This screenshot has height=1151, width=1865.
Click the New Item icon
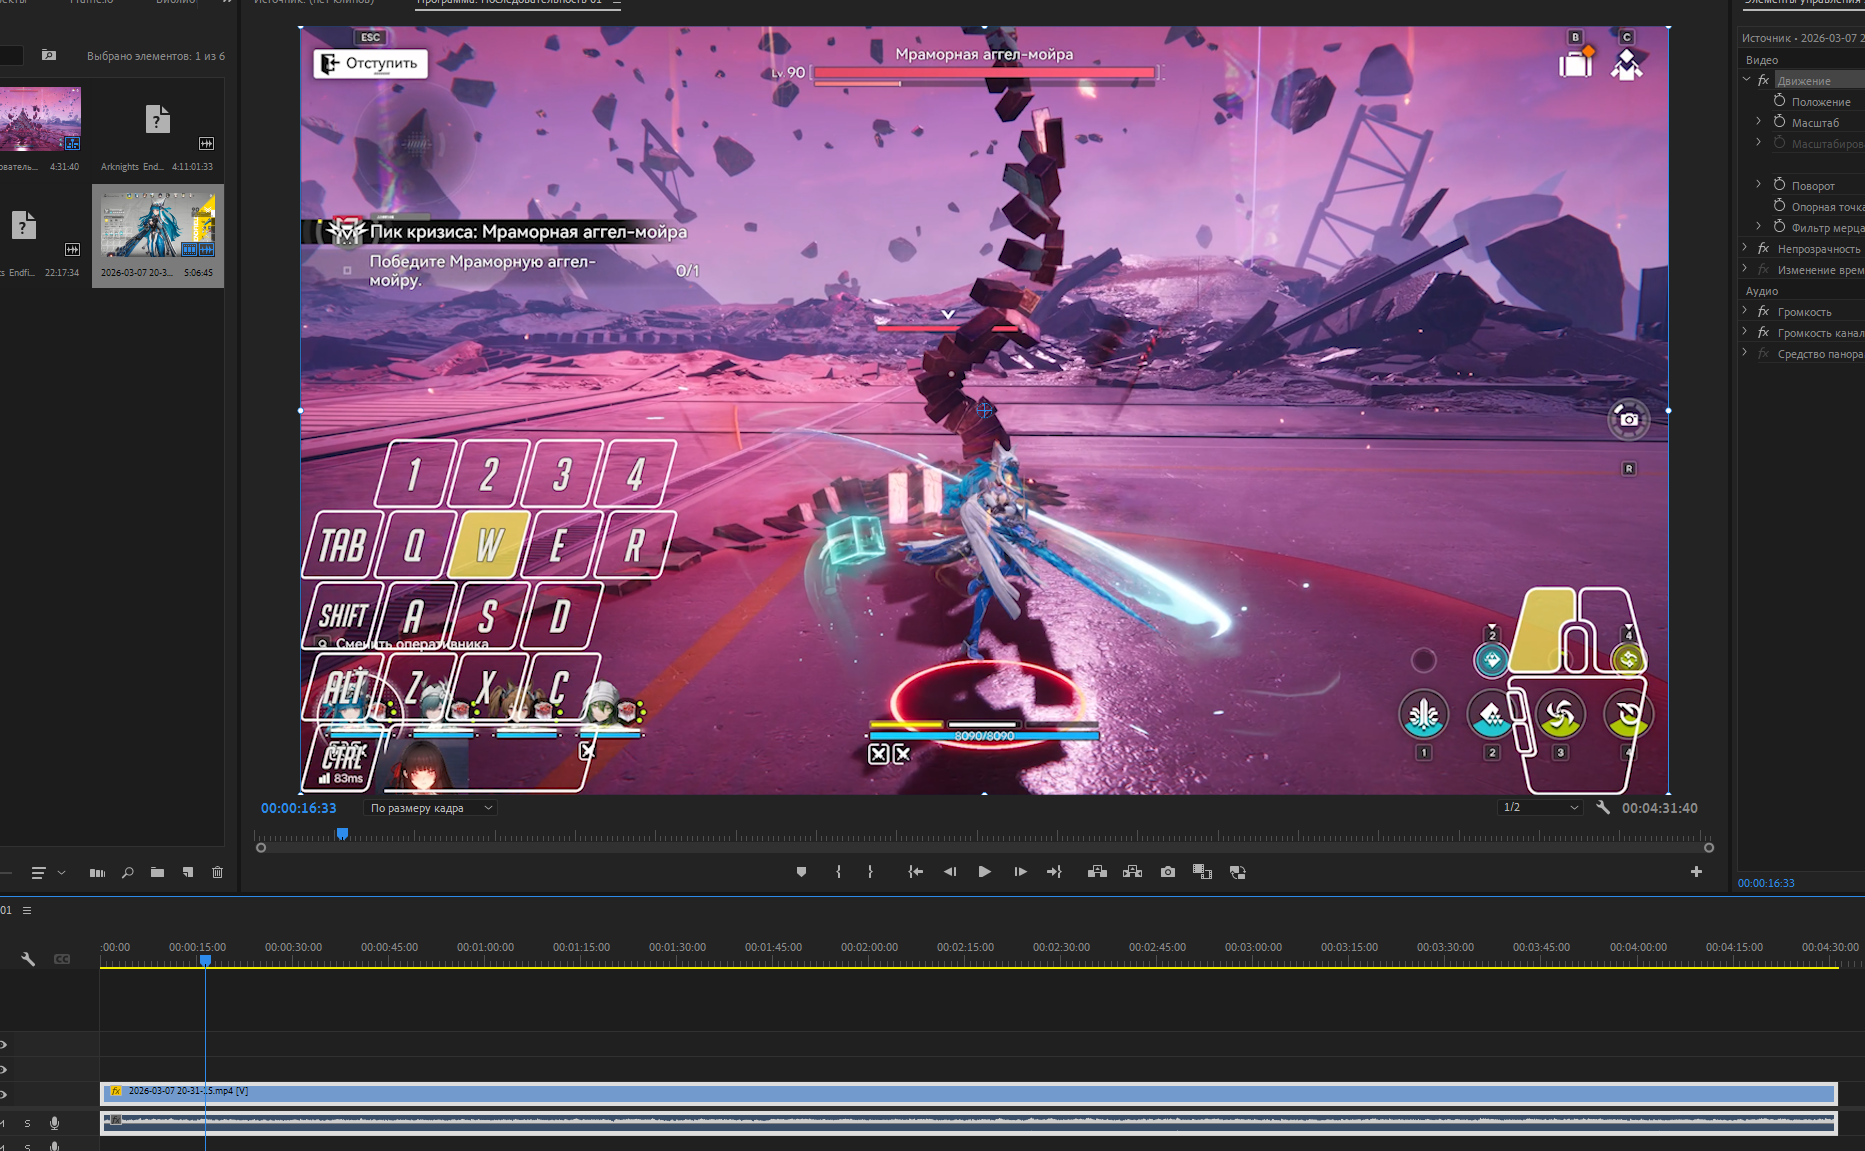187,873
